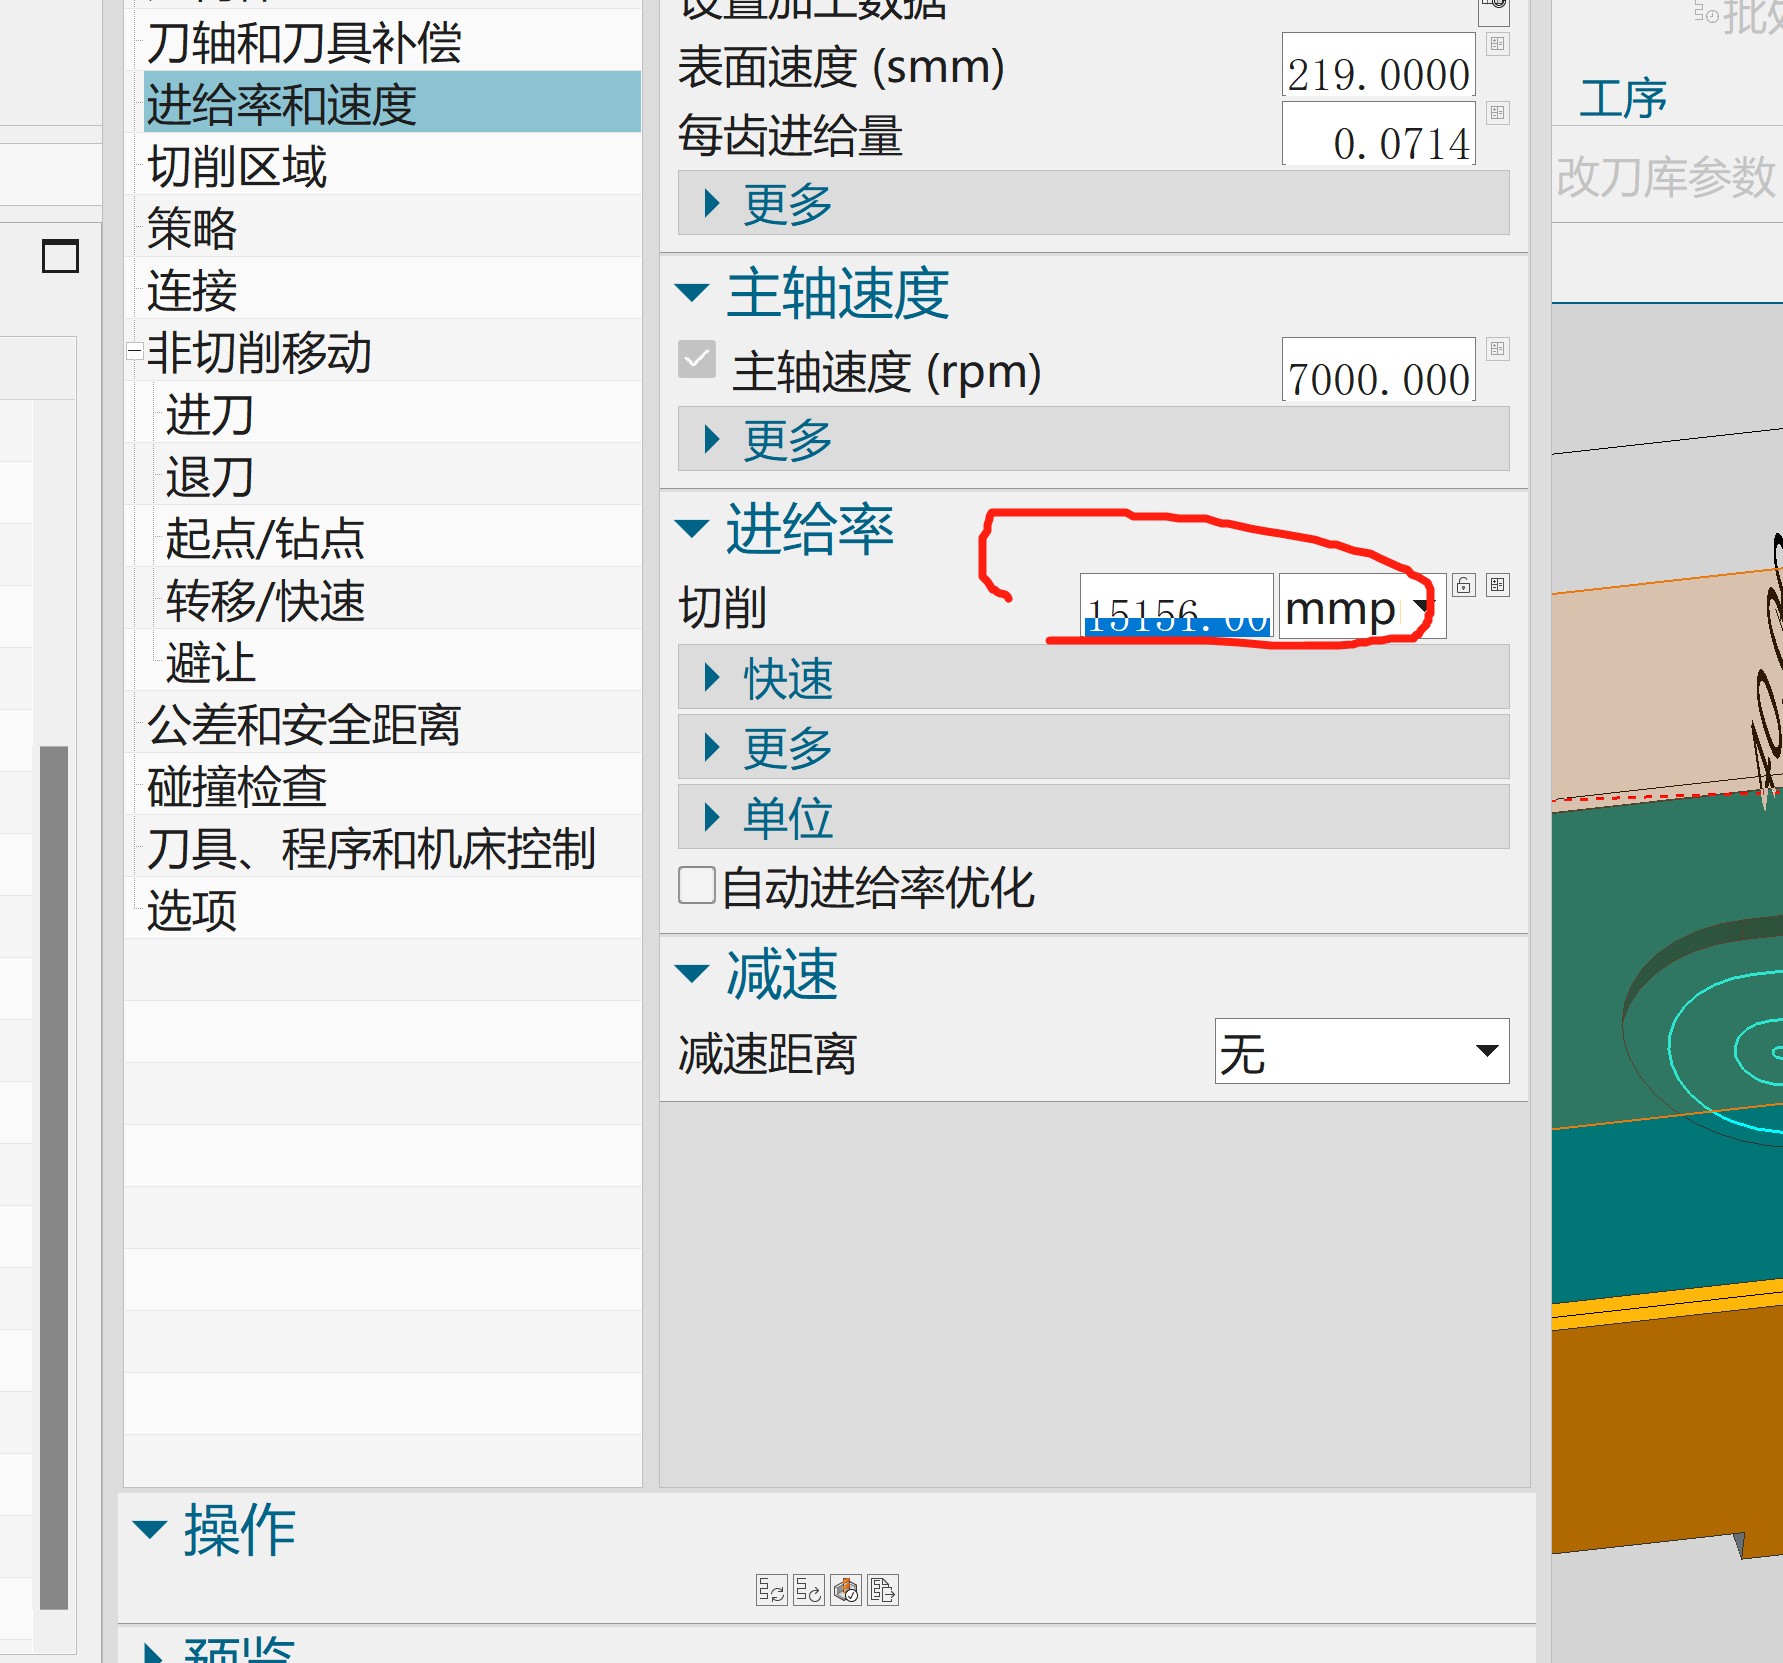Click the calculator icon beside 表面速度 field
Viewport: 1783px width, 1663px height.
pyautogui.click(x=1497, y=44)
